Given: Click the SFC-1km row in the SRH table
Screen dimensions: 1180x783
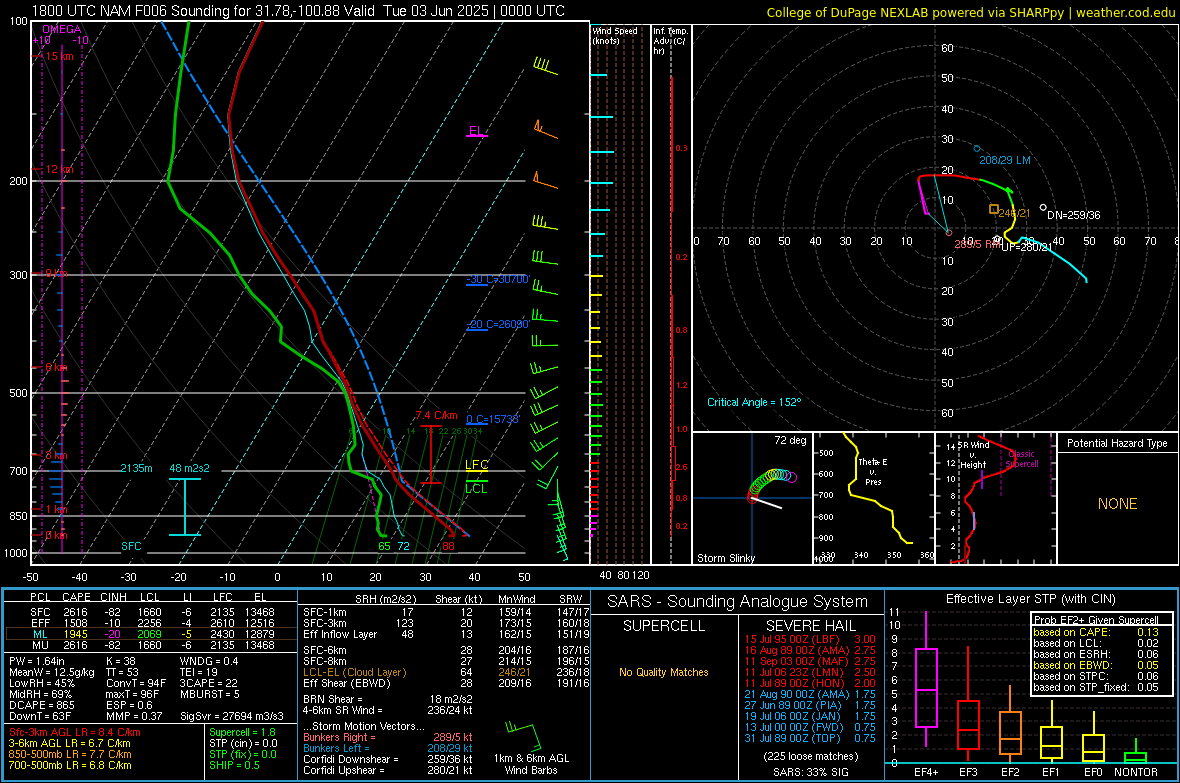Looking at the screenshot, I should tap(446, 612).
